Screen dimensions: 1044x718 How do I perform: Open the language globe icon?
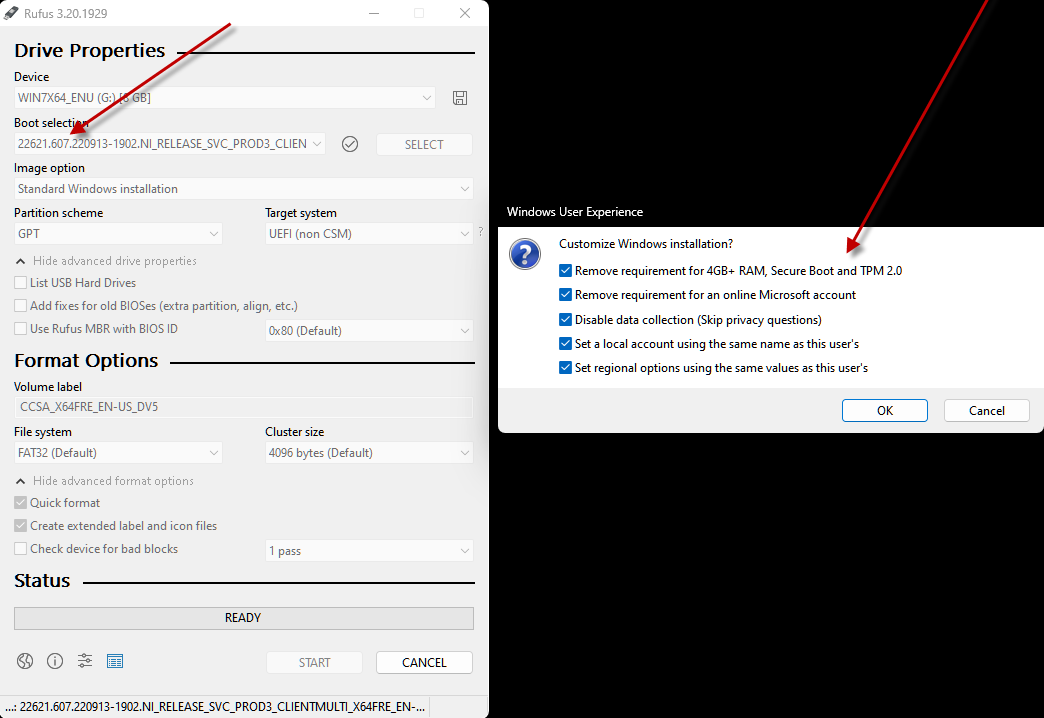25,661
